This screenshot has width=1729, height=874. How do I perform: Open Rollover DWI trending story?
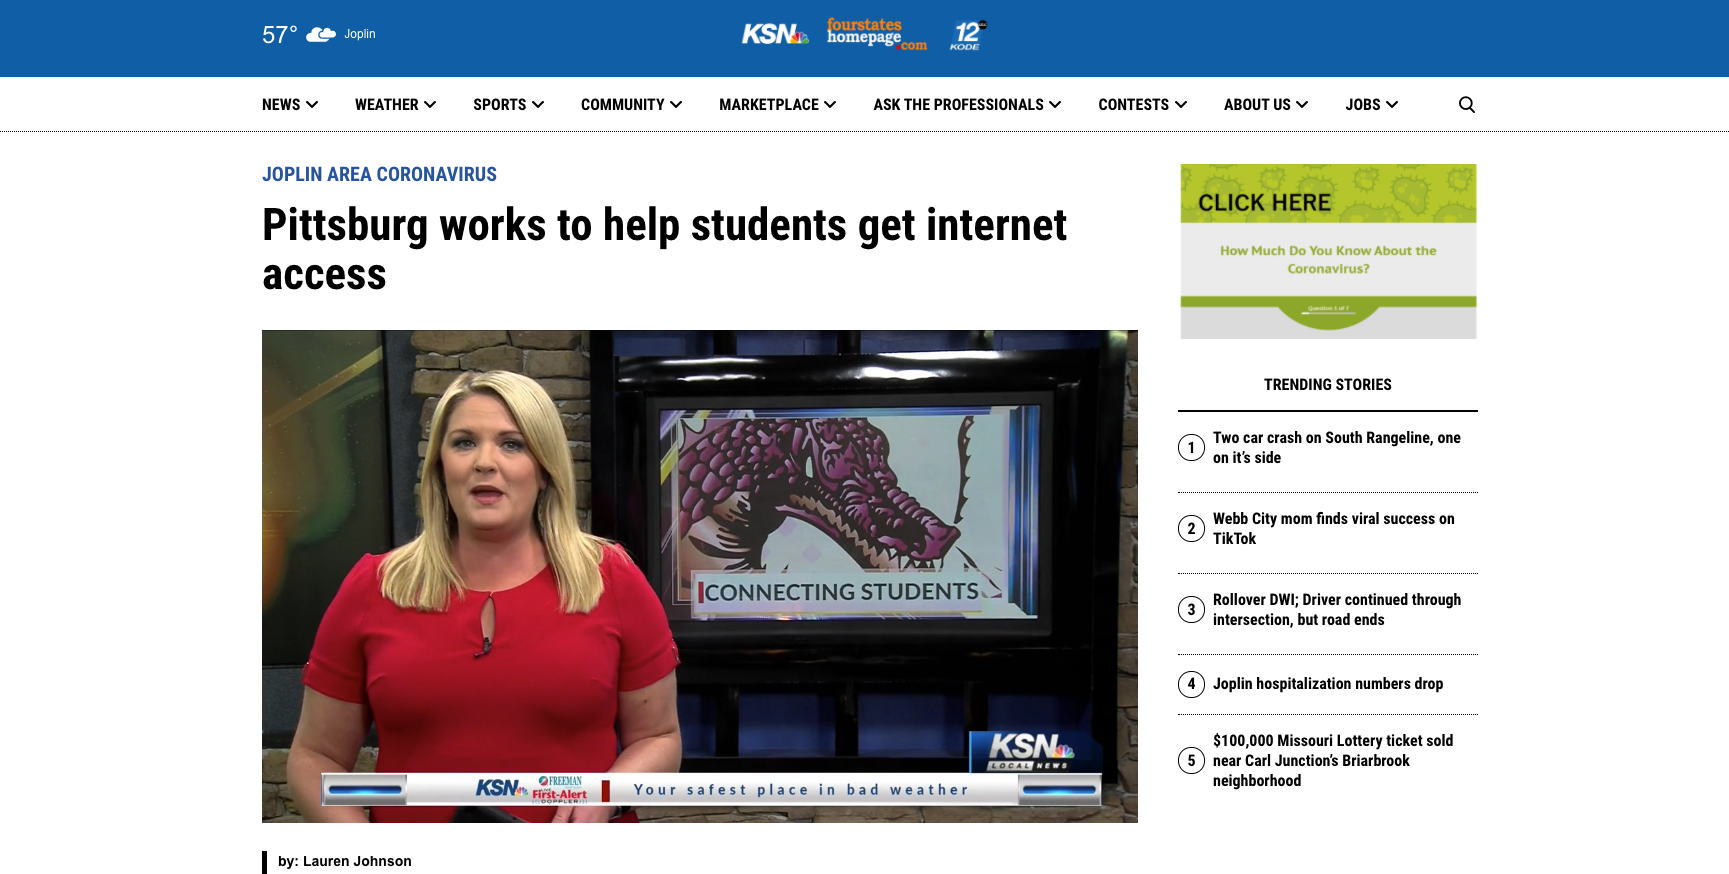[x=1336, y=610]
